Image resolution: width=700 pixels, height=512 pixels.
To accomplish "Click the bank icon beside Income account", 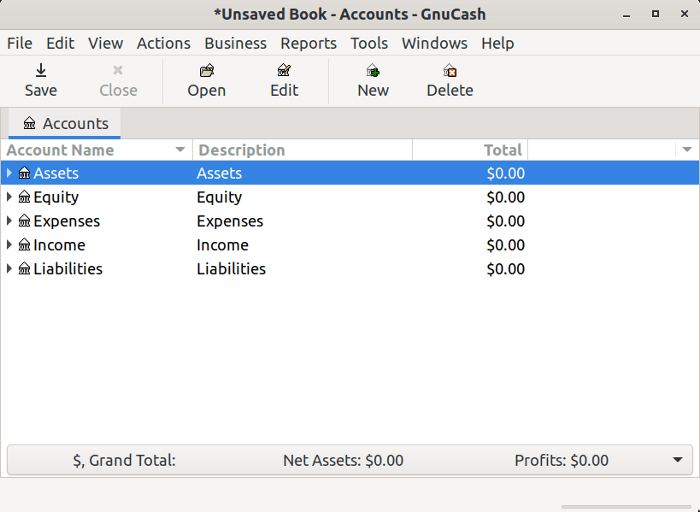I will (x=25, y=245).
